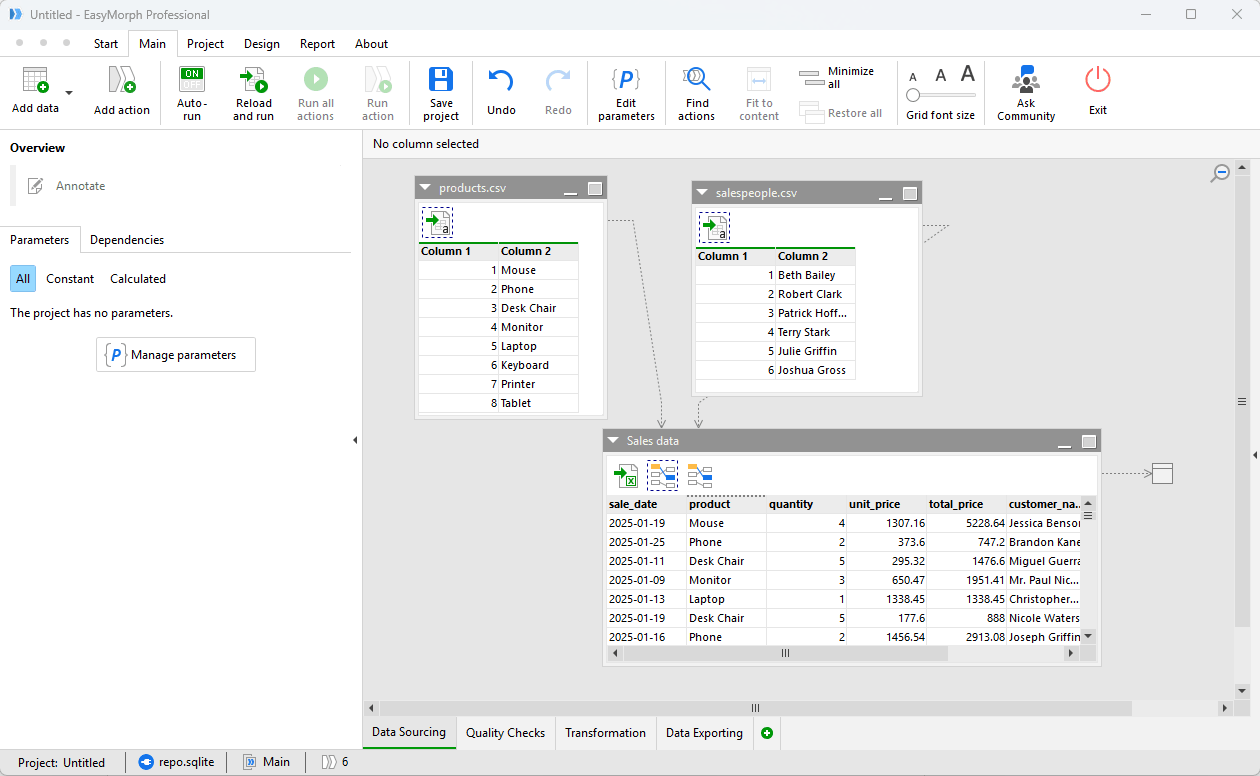Click the Add action icon
Viewport: 1260px width, 776px height.
(x=122, y=80)
